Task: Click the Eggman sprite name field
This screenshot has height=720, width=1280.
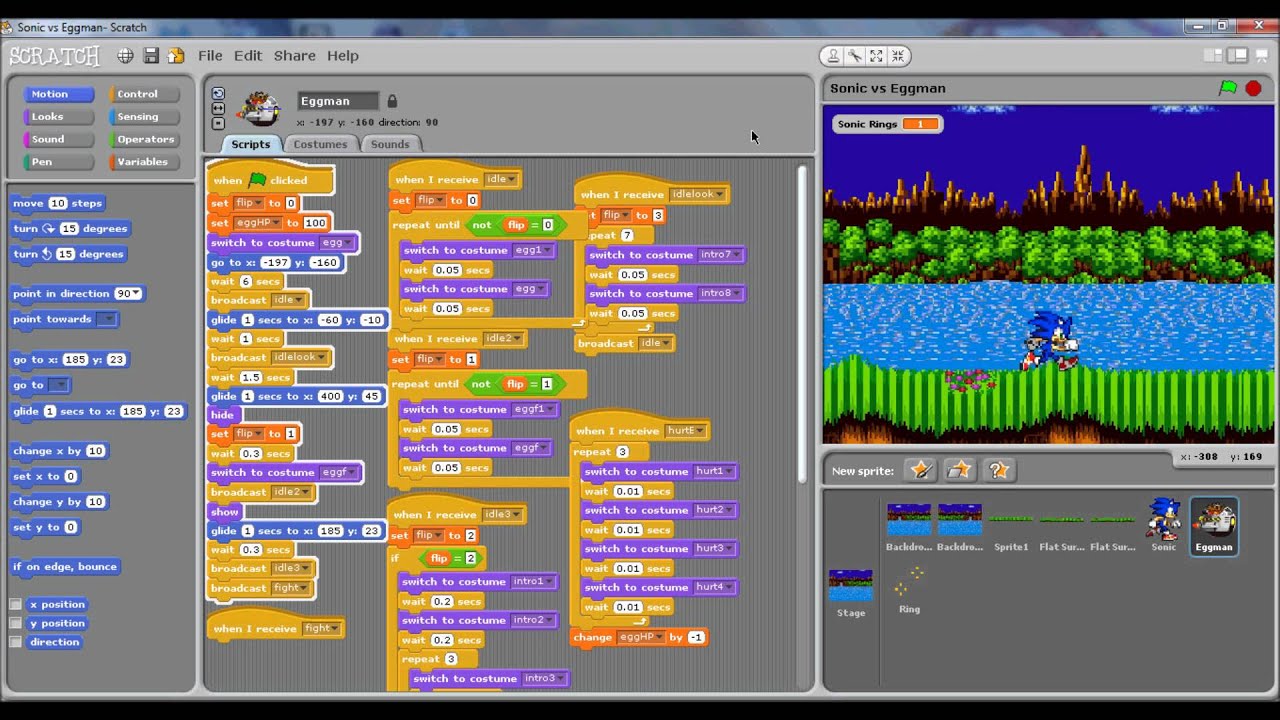Action: point(338,101)
